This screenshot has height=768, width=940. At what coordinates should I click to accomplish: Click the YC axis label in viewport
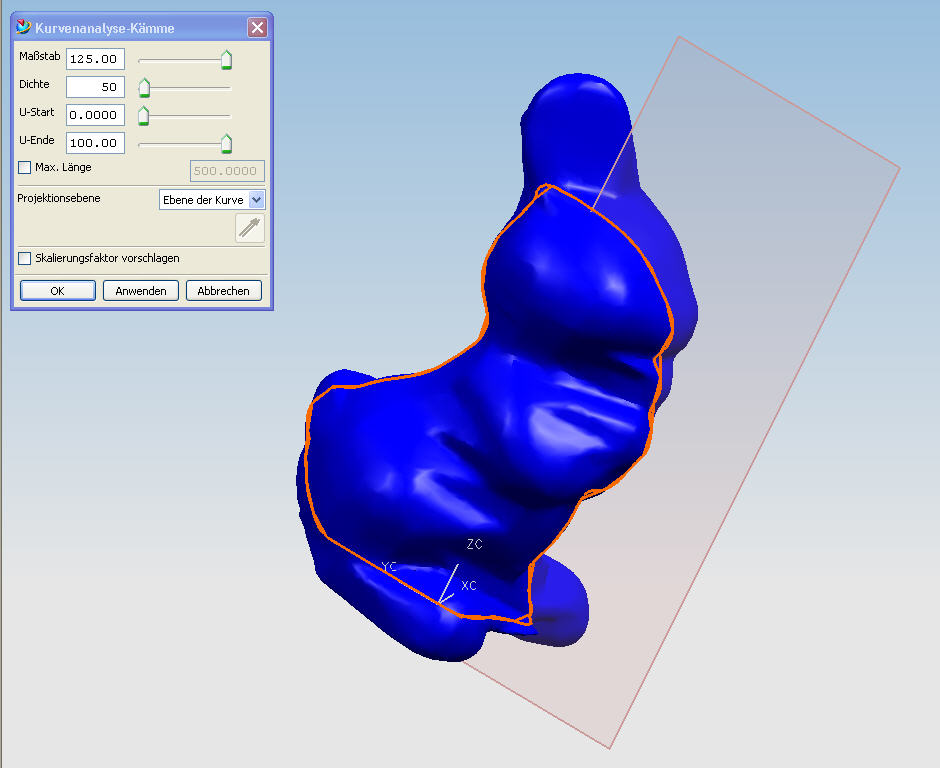pos(389,567)
